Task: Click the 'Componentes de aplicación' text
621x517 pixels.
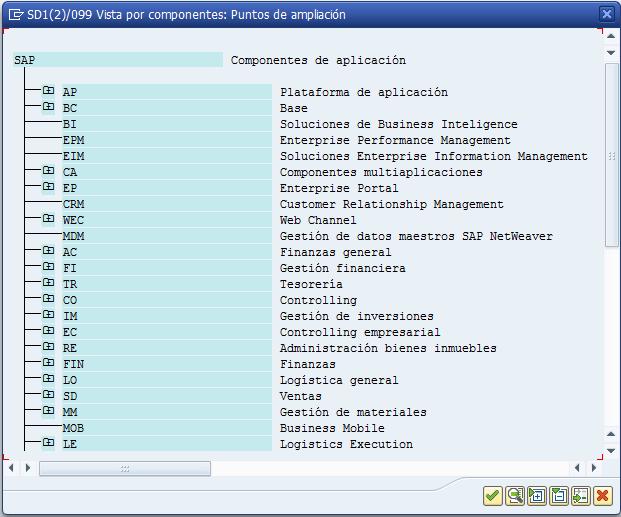Action: point(318,60)
